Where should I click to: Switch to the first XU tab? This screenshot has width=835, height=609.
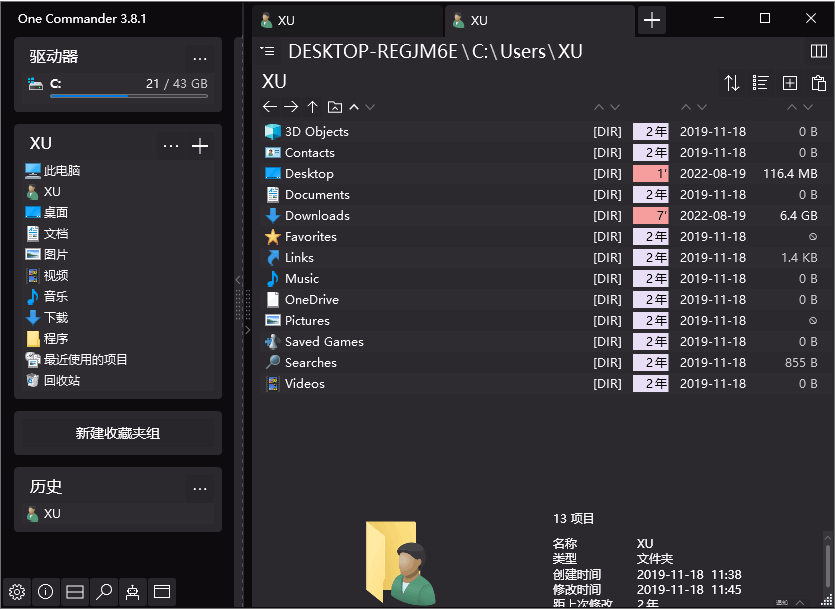345,20
